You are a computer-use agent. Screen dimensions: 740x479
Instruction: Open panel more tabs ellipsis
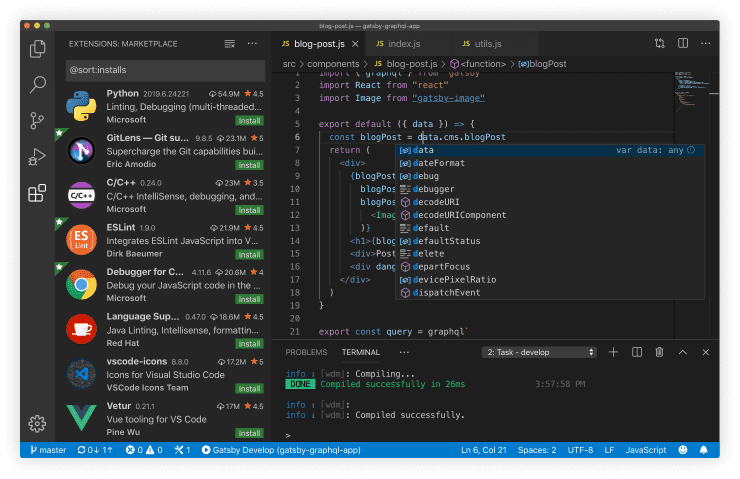[404, 352]
